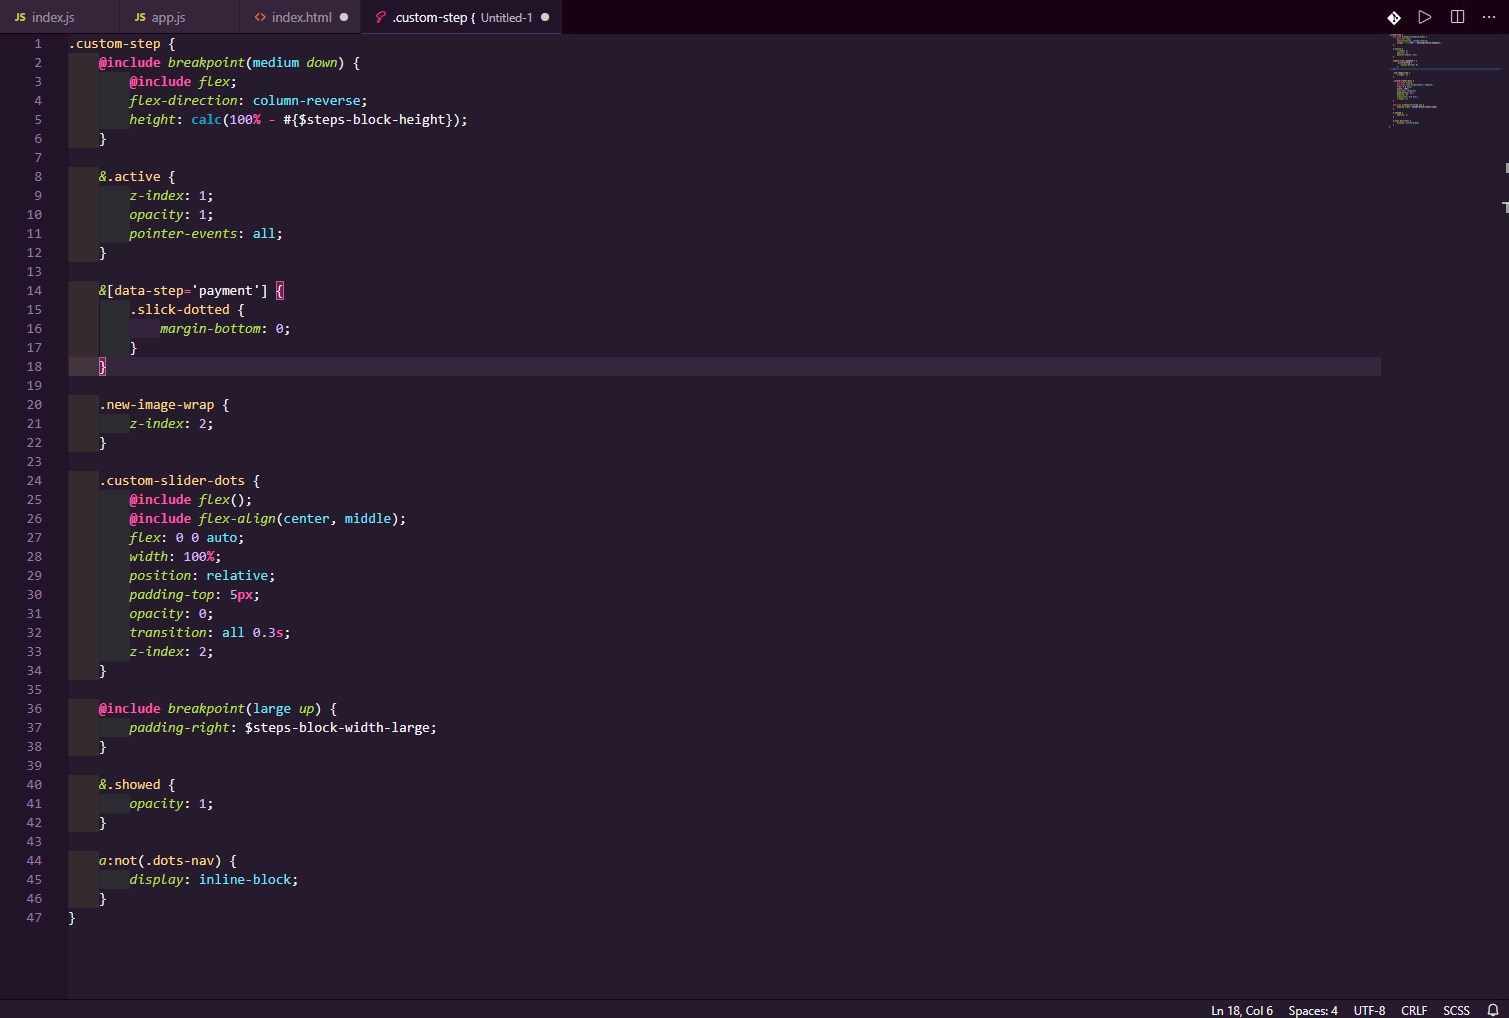Image resolution: width=1509 pixels, height=1018 pixels.
Task: Click the '.custom-slider-dots {' selector
Action: coord(179,480)
